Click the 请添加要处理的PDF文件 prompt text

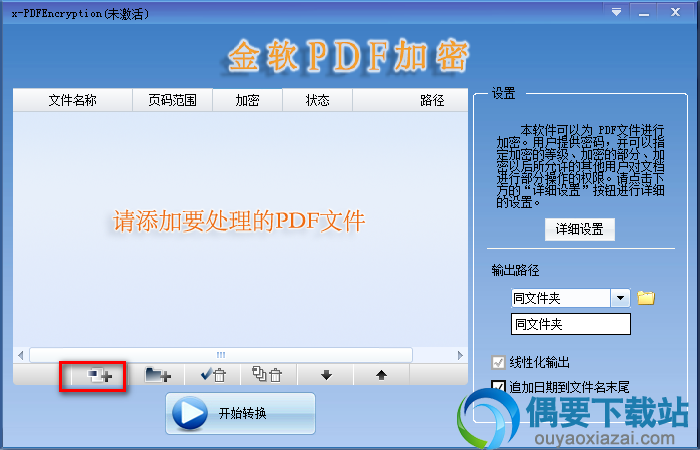(239, 221)
